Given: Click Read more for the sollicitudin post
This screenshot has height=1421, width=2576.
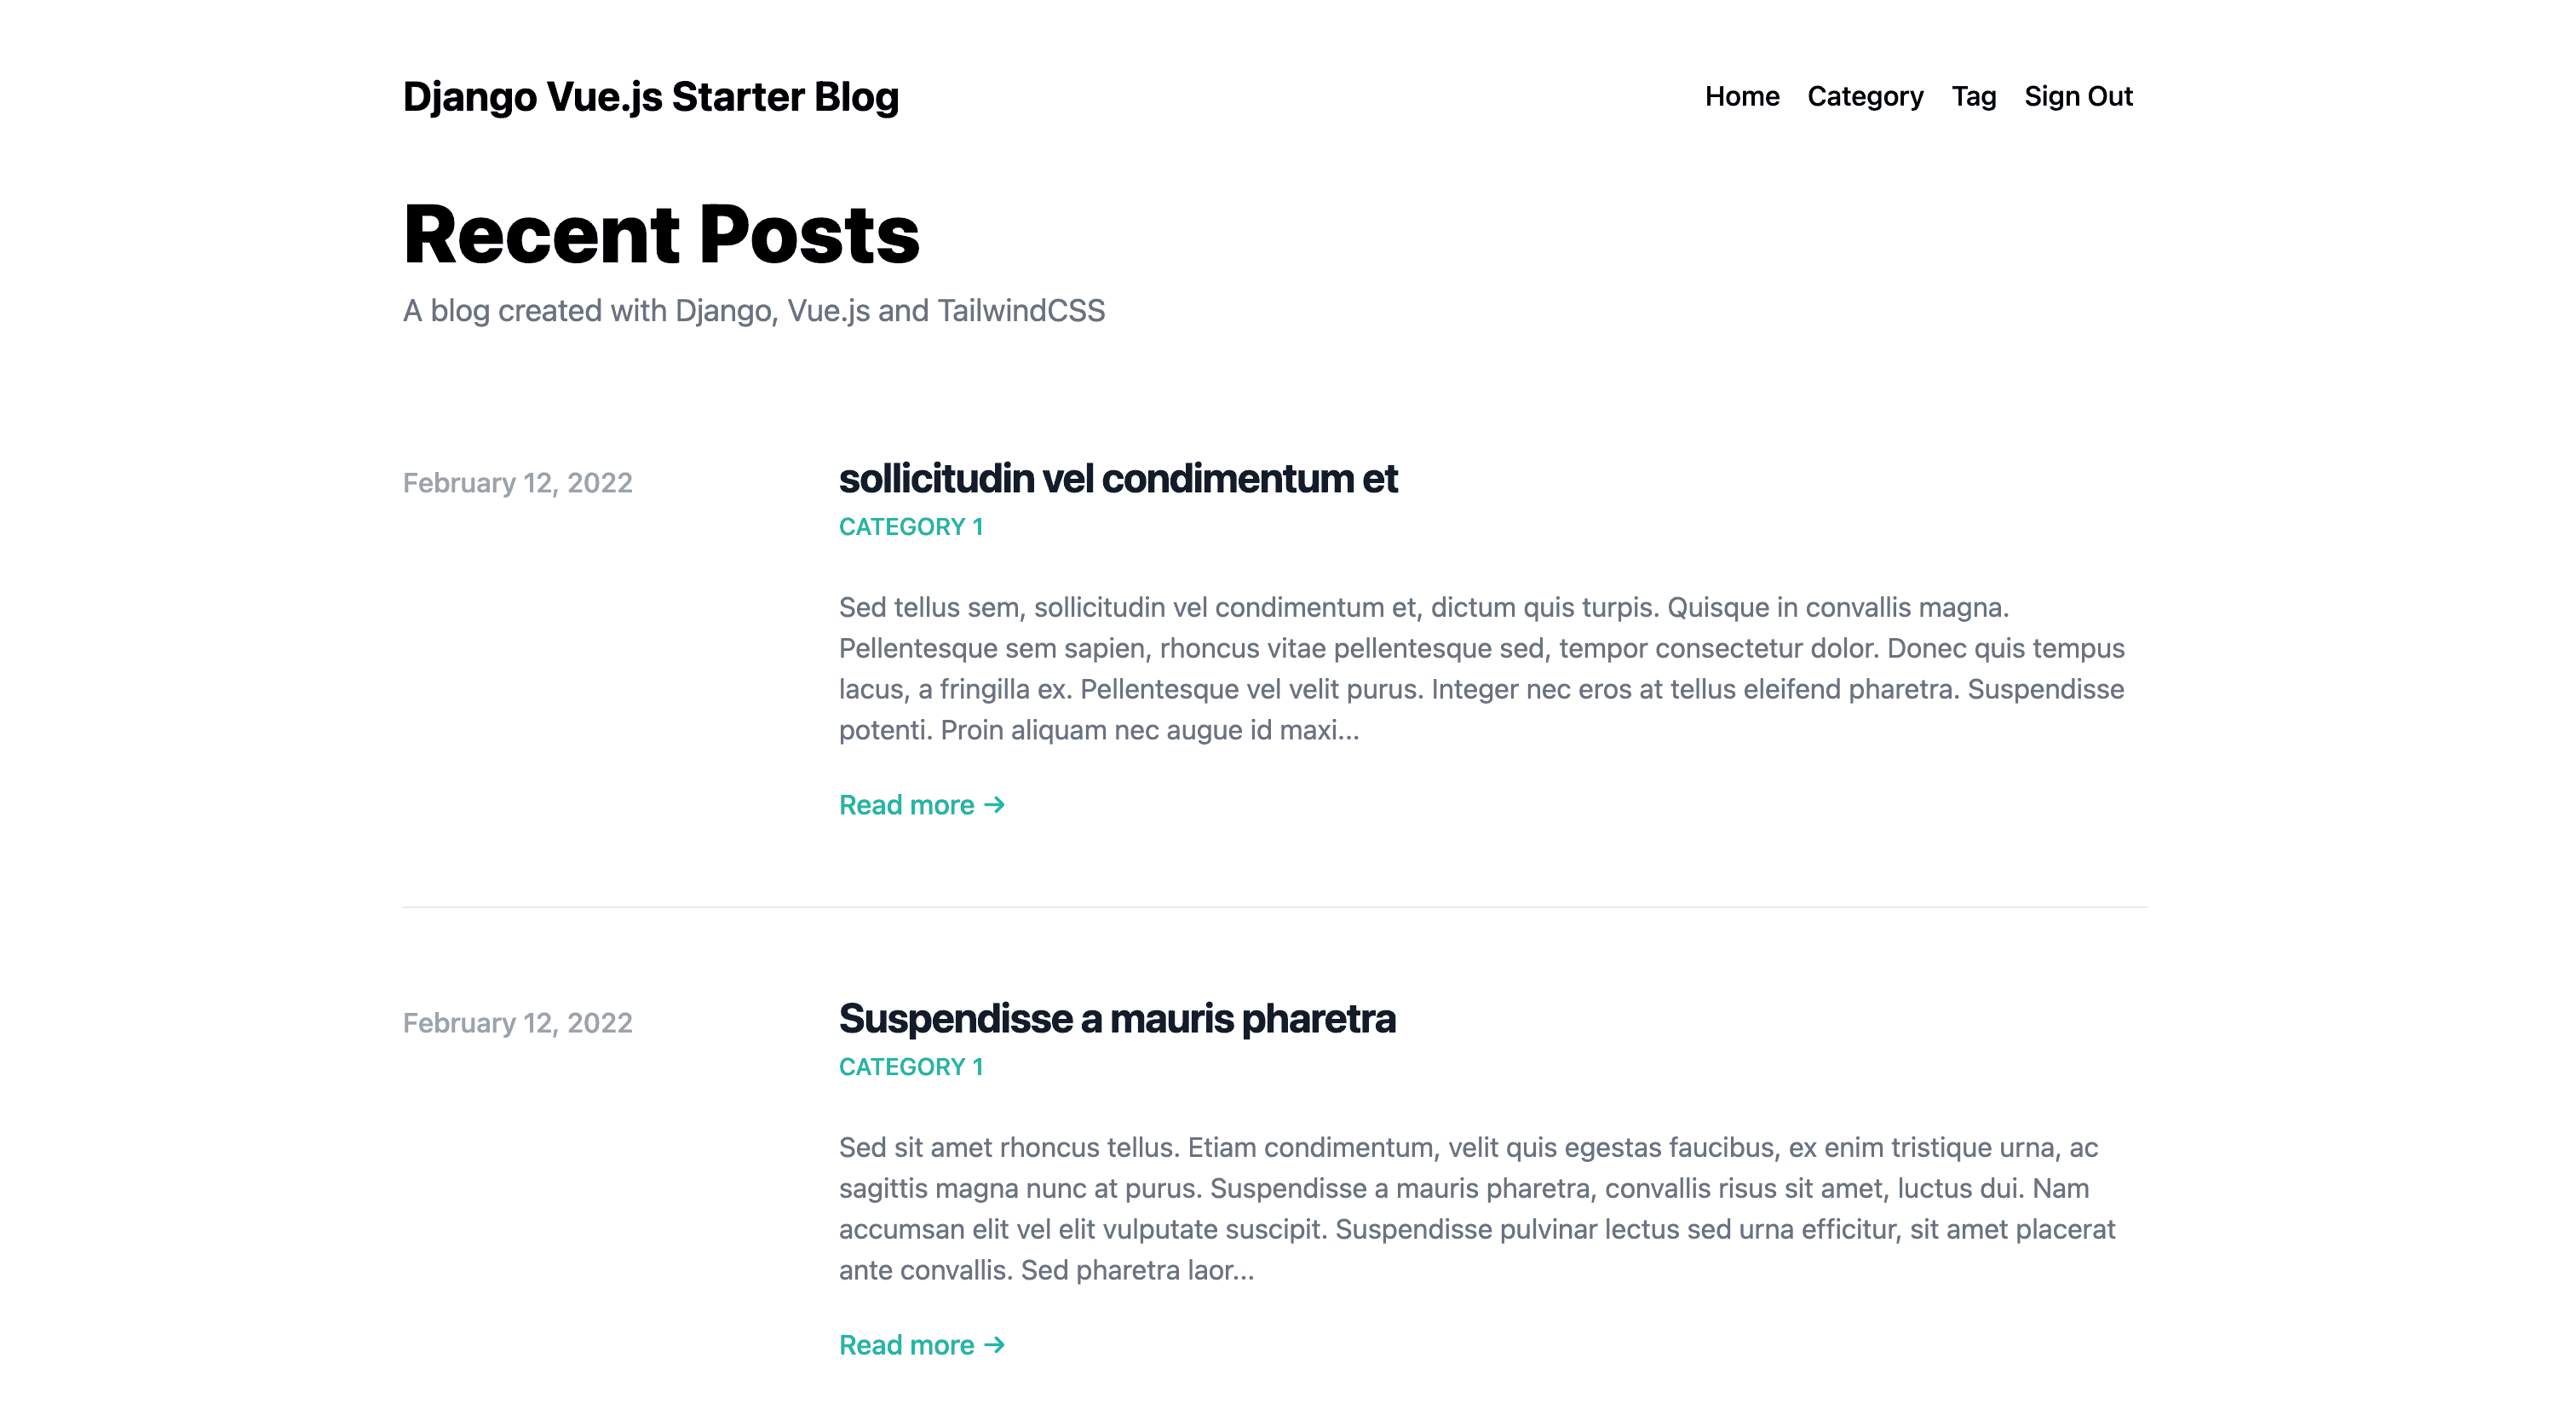Looking at the screenshot, I should (906, 804).
